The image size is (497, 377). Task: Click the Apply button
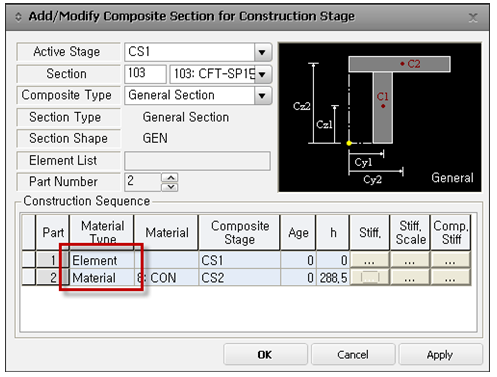[440, 355]
